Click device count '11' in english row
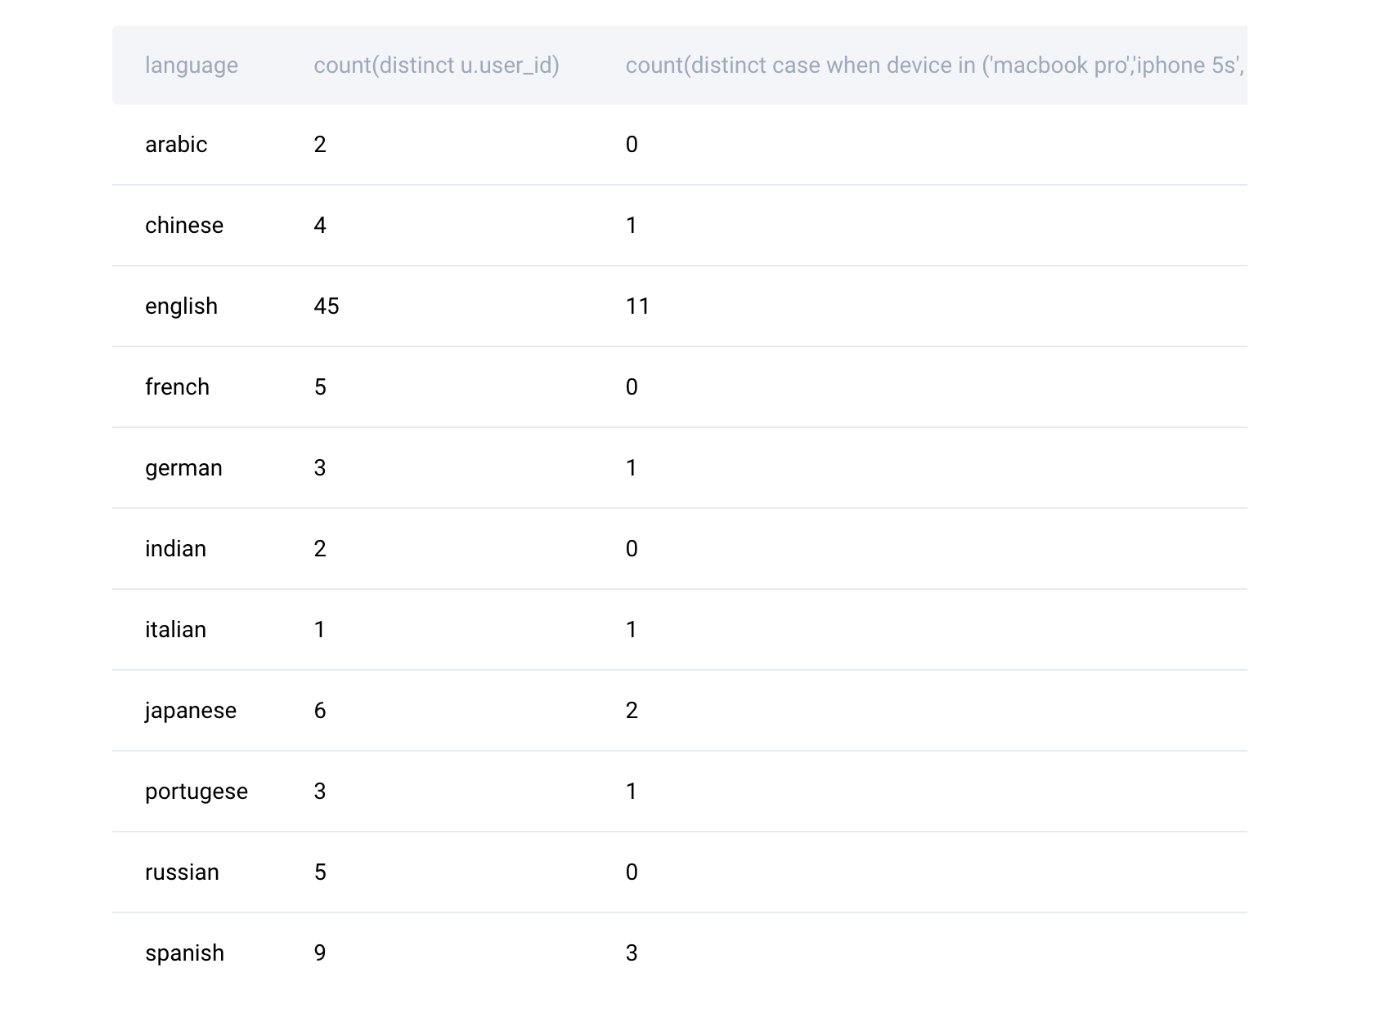The height and width of the screenshot is (1014, 1373). [x=638, y=306]
